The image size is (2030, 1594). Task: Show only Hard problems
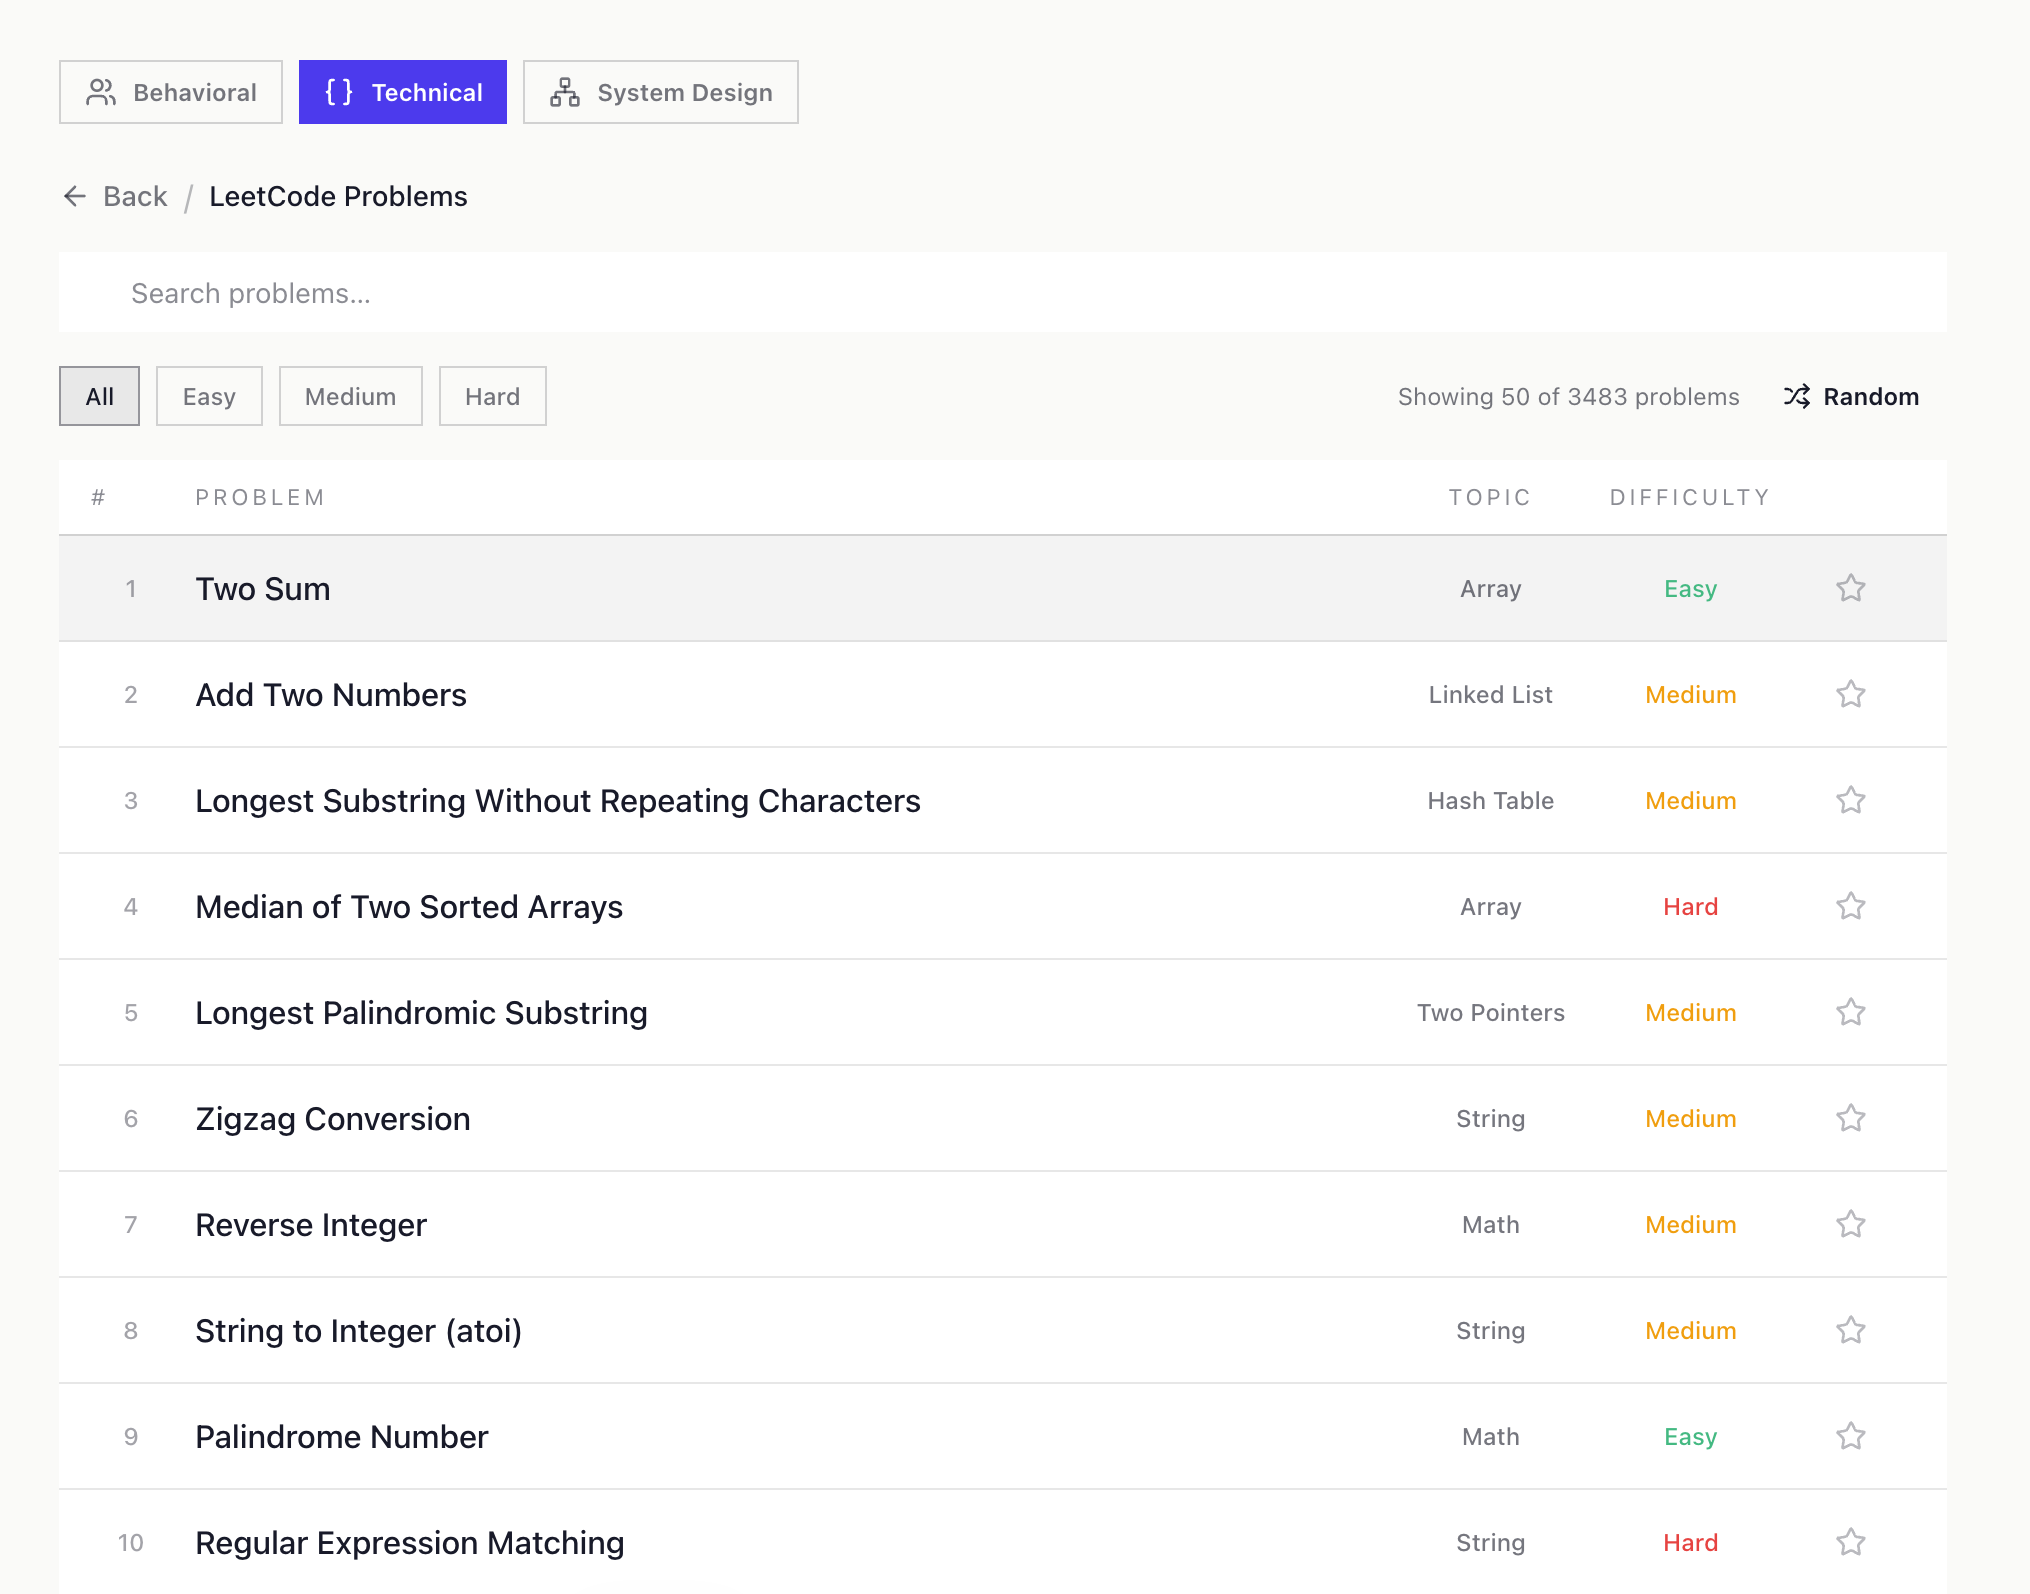coord(492,396)
